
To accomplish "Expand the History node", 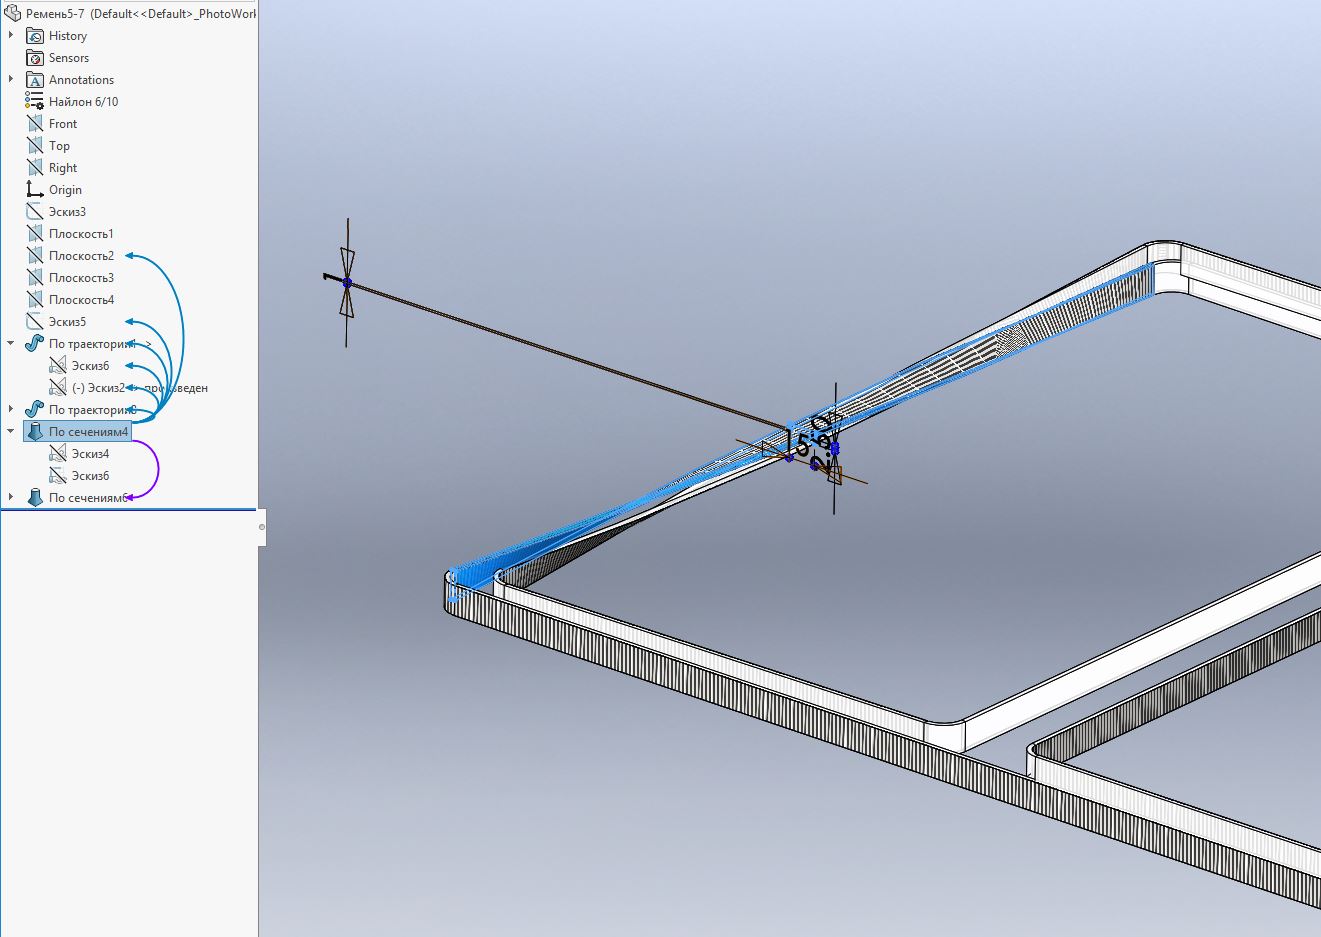I will (x=11, y=36).
